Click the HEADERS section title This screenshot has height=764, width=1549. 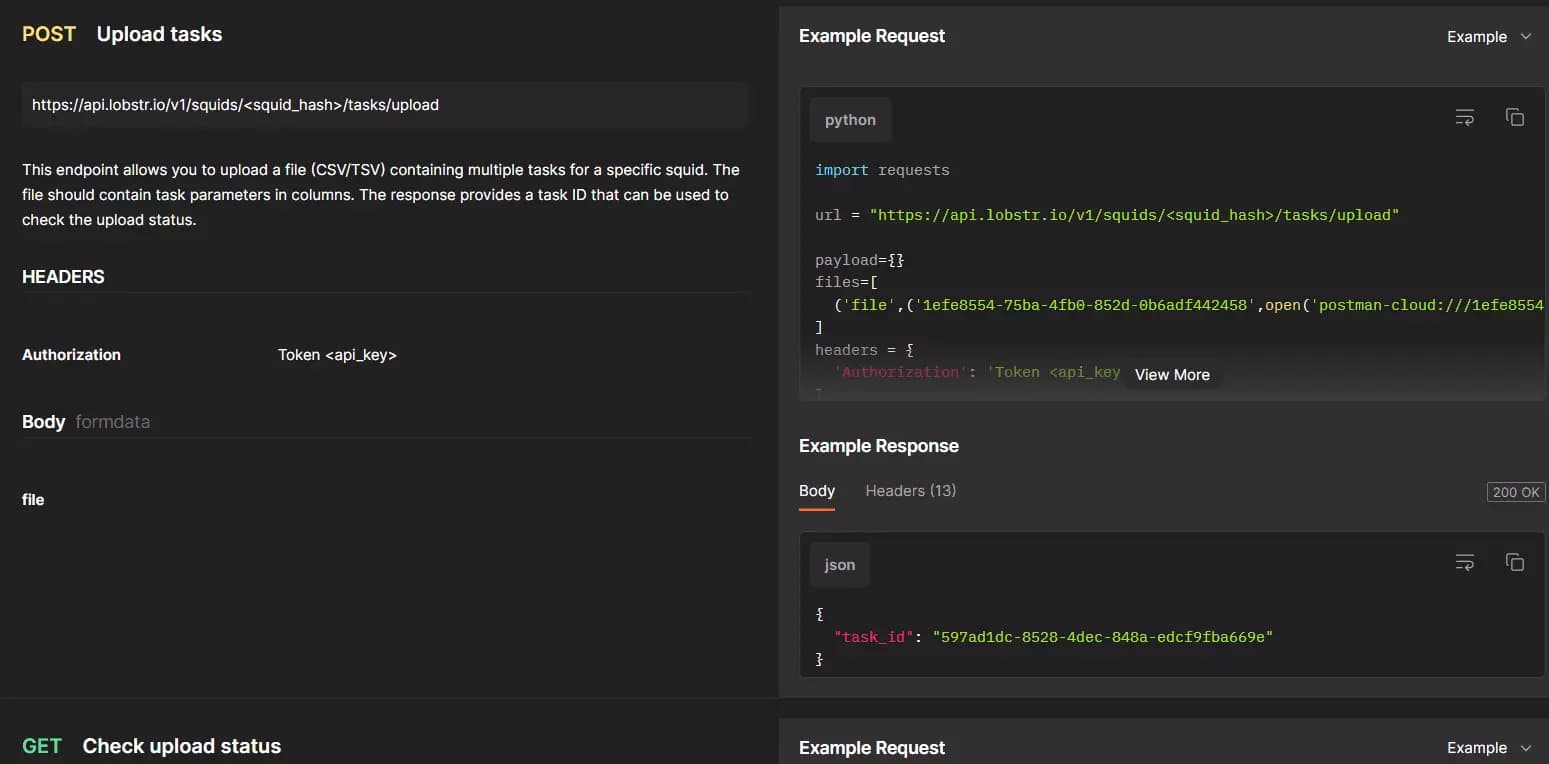(63, 277)
